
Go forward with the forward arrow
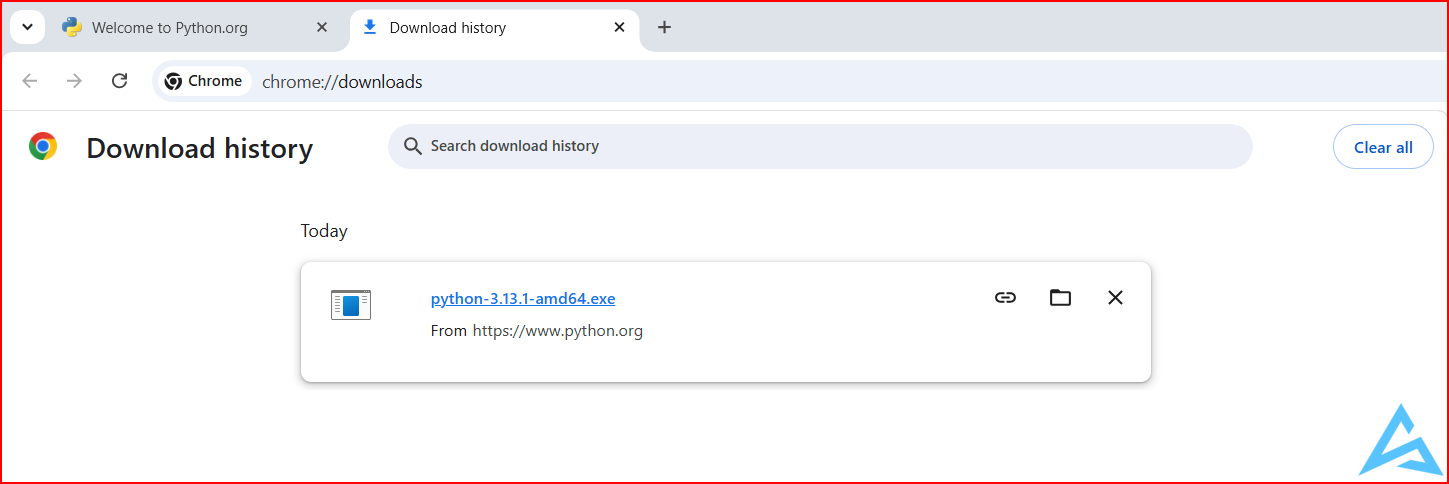click(x=74, y=81)
